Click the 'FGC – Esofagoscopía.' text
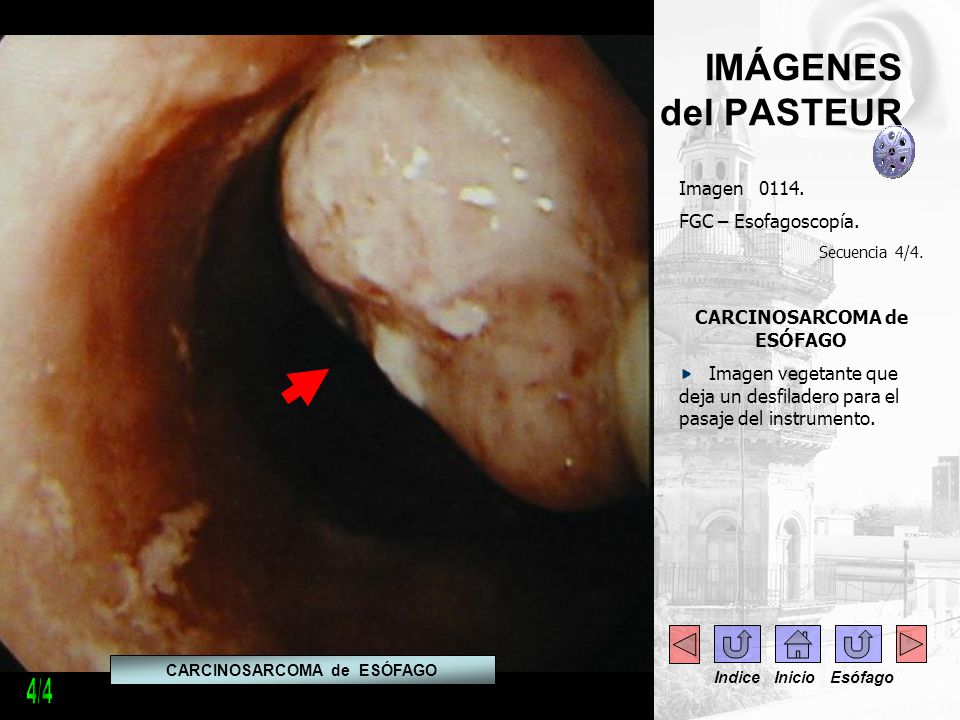The height and width of the screenshot is (720, 960). coord(768,221)
